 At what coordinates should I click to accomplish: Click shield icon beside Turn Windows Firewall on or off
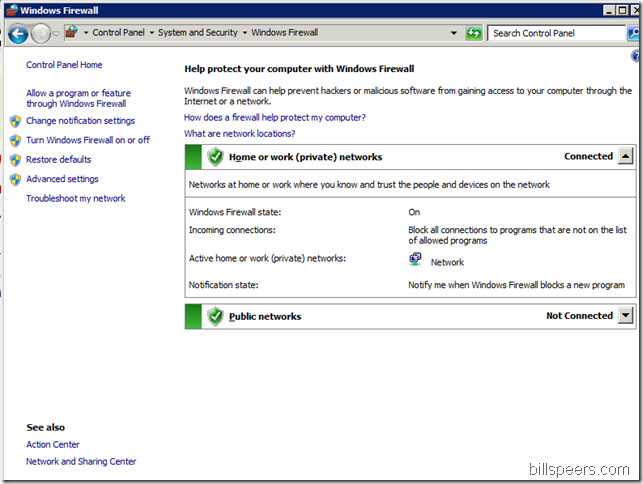click(x=16, y=140)
